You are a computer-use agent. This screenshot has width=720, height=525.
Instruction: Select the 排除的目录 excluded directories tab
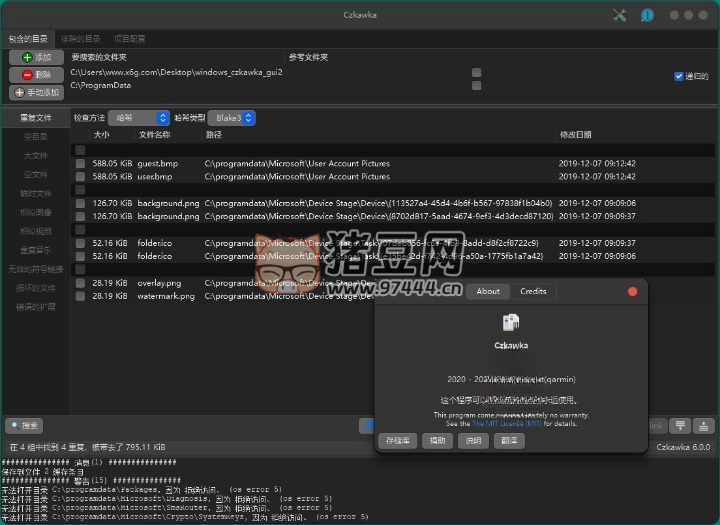click(79, 38)
